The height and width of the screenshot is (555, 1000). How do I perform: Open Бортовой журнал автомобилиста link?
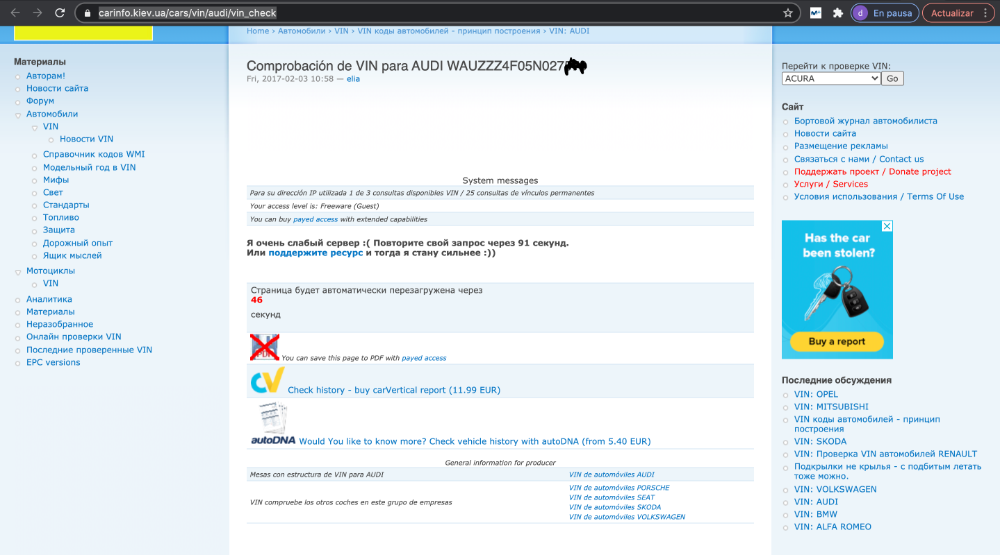(x=865, y=121)
